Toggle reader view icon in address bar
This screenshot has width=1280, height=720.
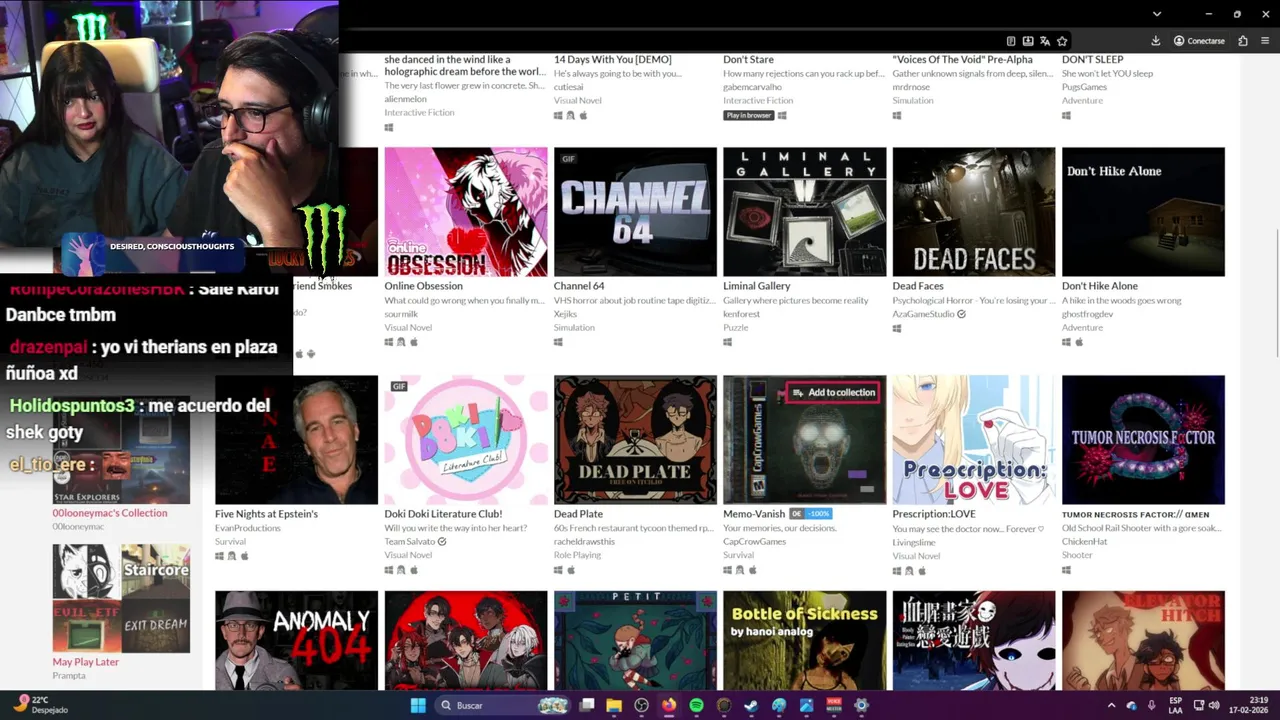click(x=1011, y=41)
